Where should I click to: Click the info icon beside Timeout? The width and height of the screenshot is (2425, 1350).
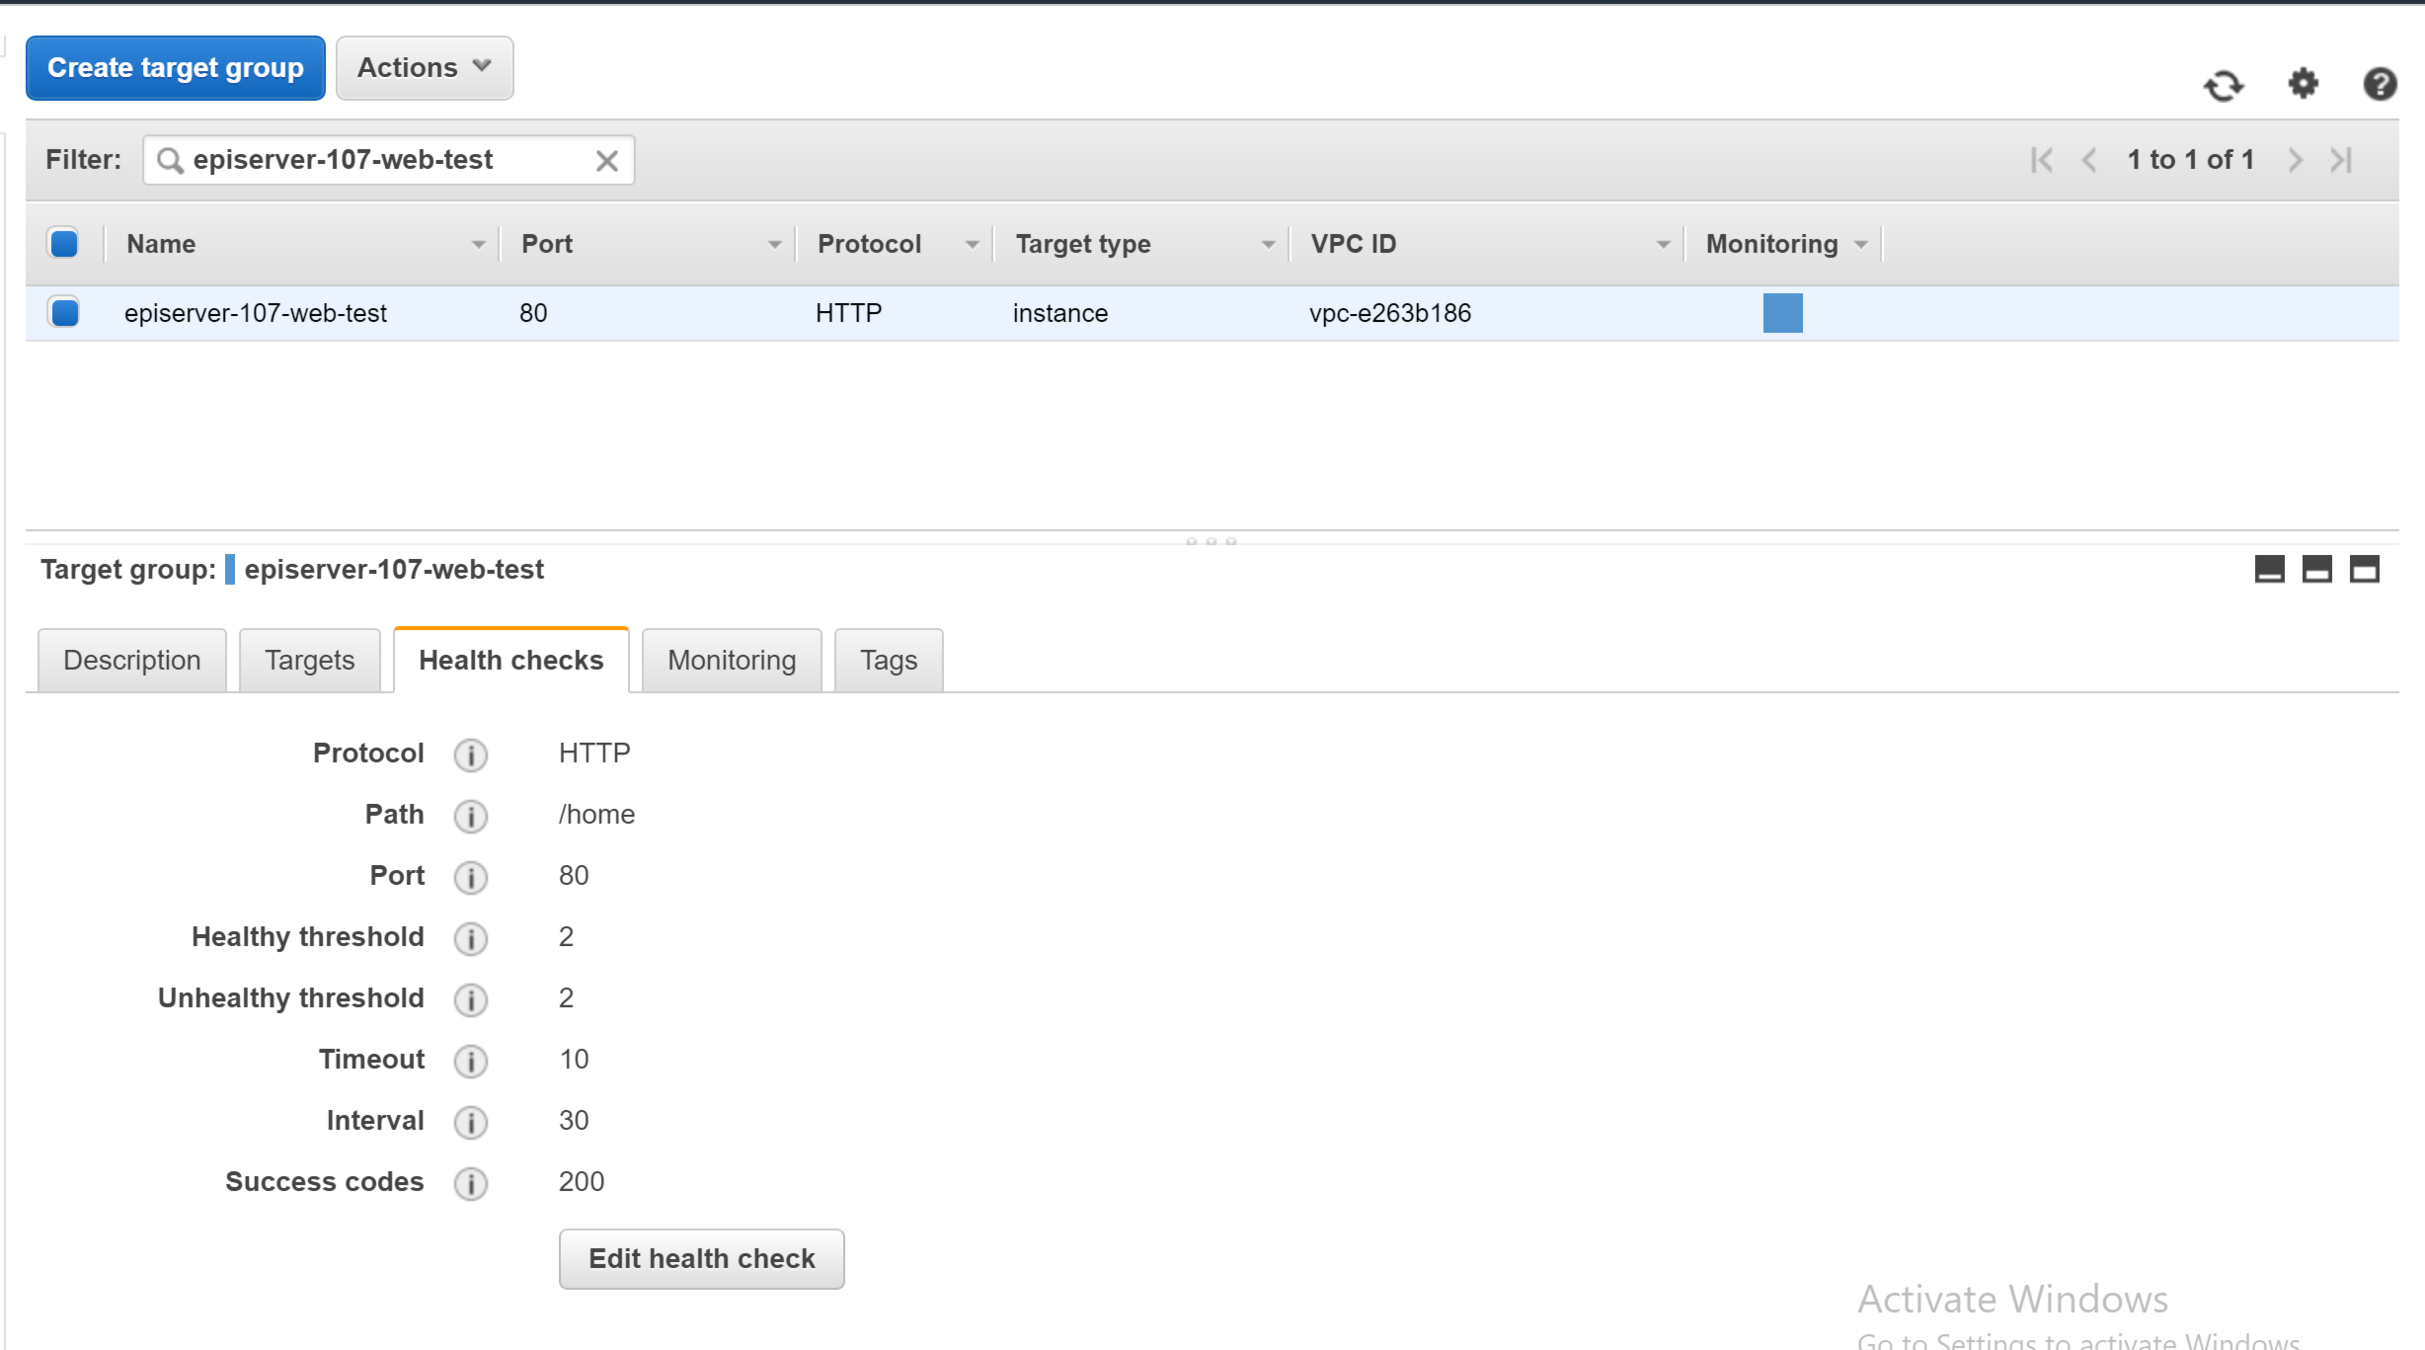point(470,1061)
